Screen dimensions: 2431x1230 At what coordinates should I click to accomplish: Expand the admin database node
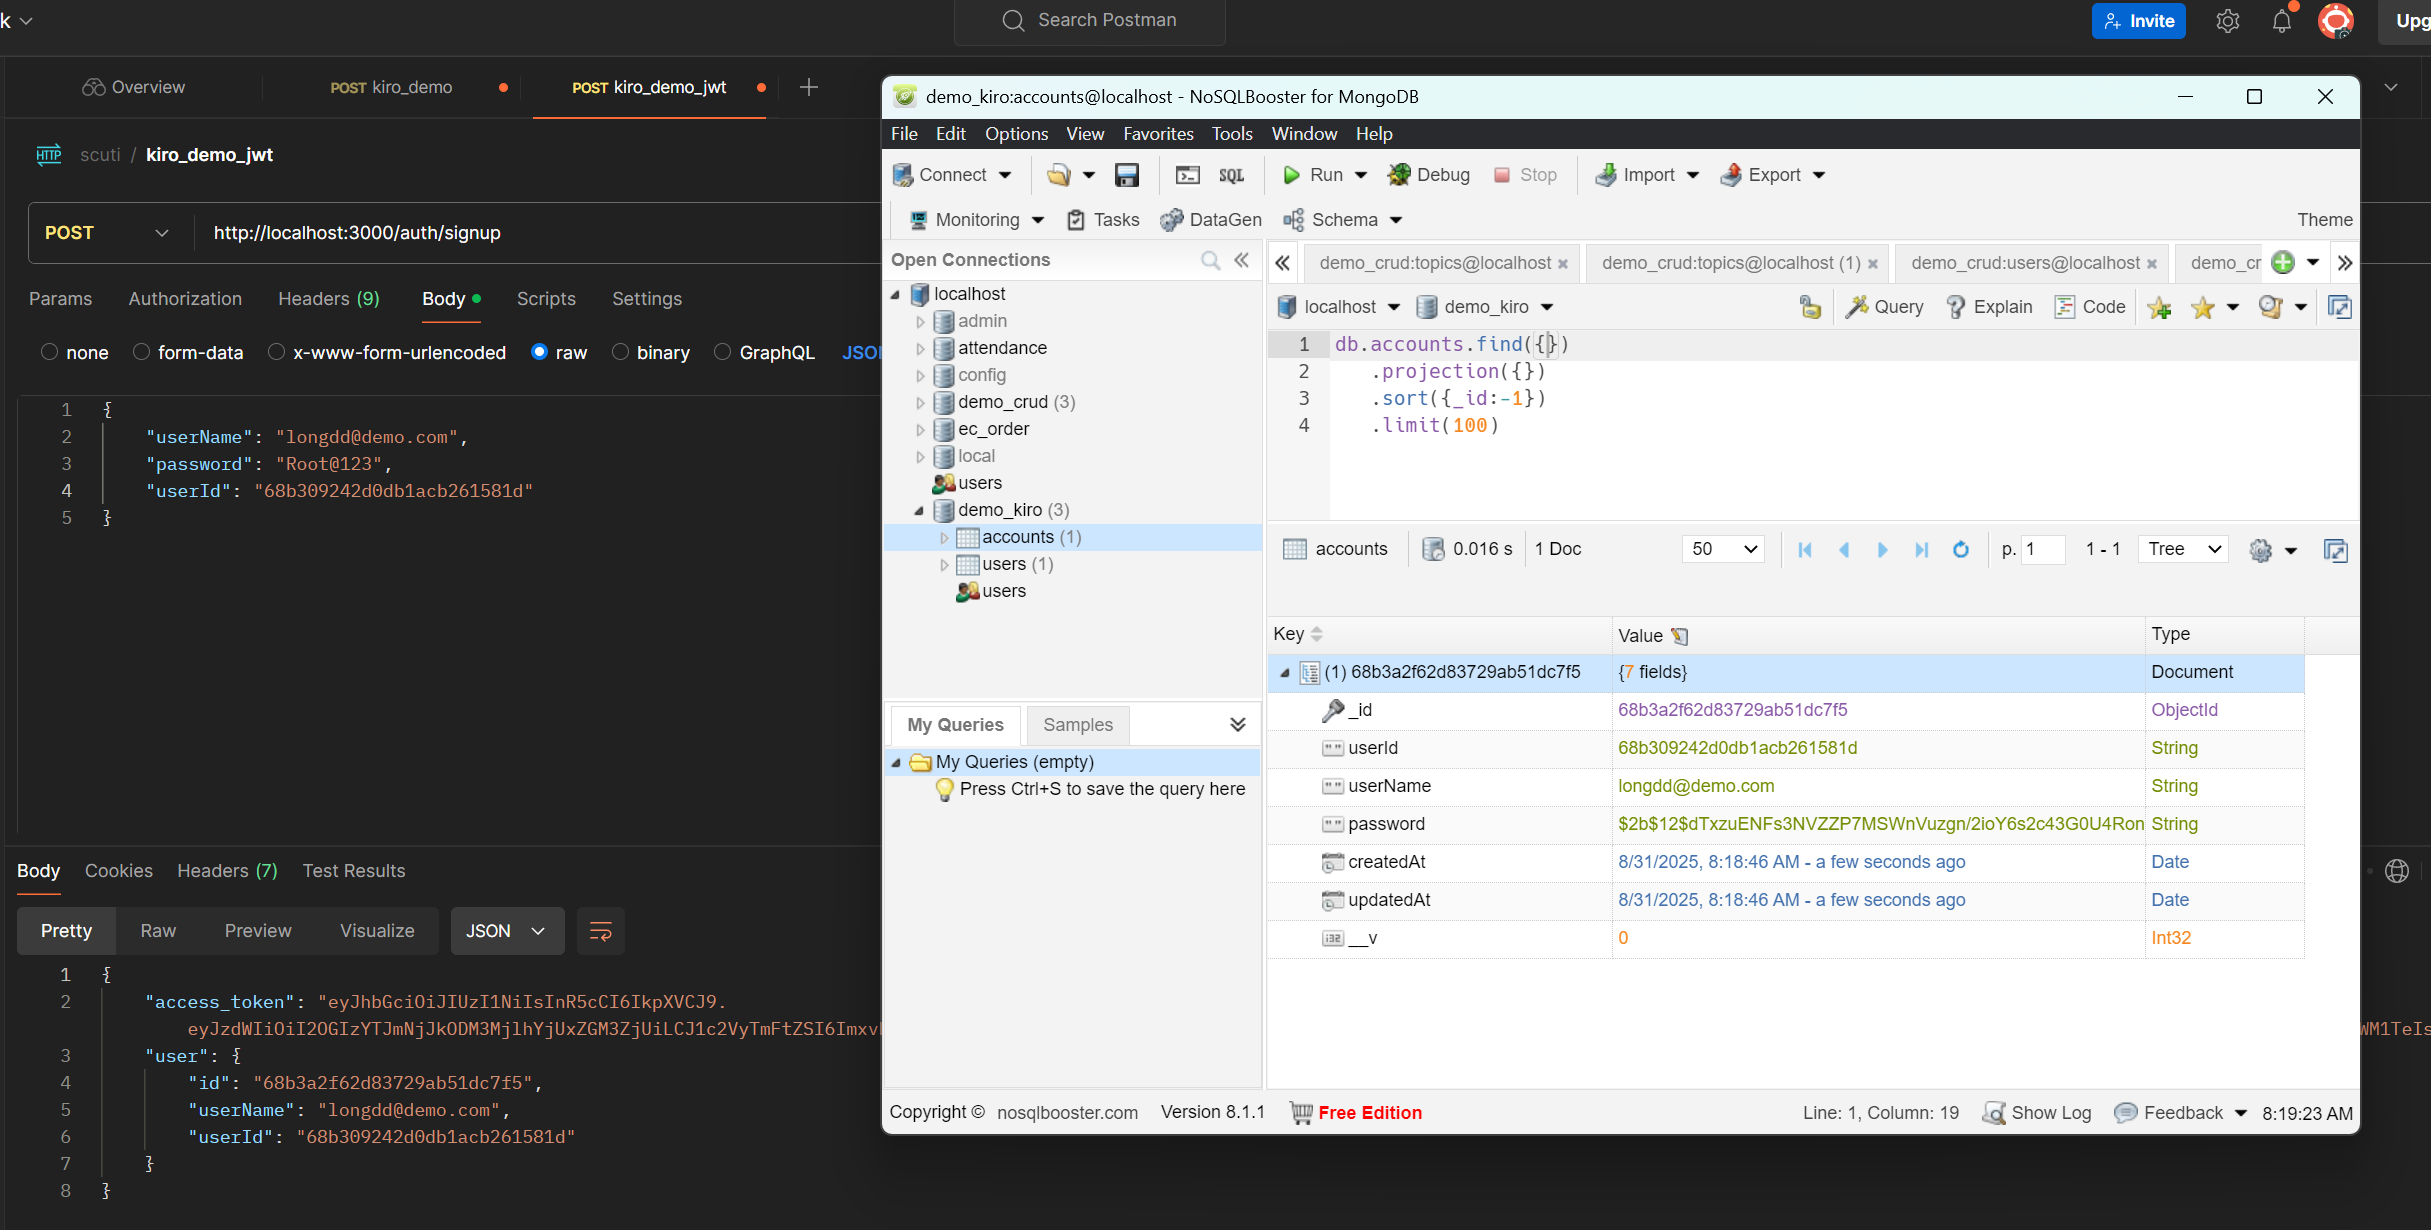[920, 322]
